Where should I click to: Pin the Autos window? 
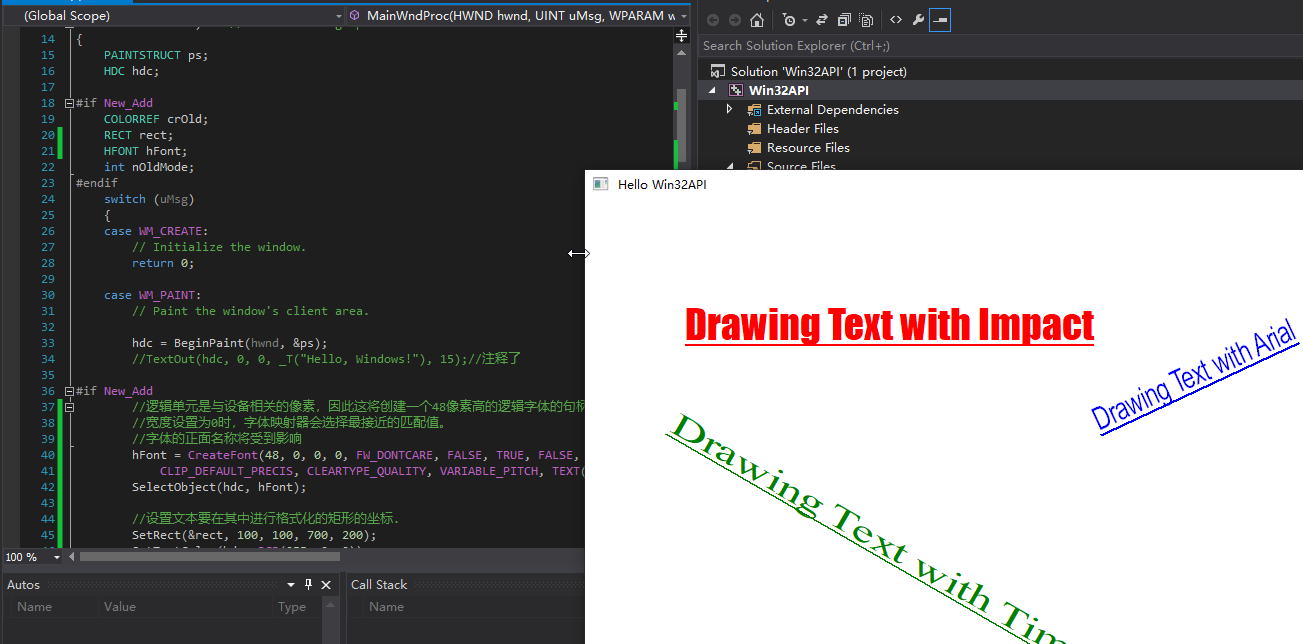tap(310, 584)
